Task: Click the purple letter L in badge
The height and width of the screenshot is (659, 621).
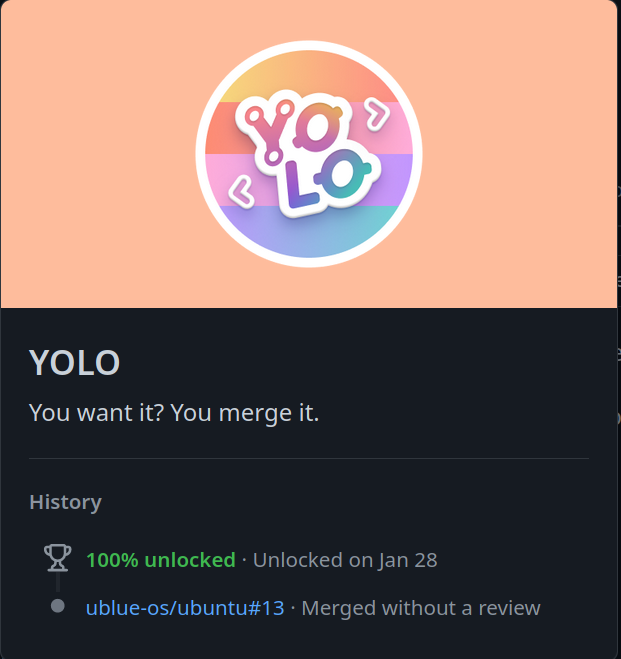Action: (x=301, y=186)
